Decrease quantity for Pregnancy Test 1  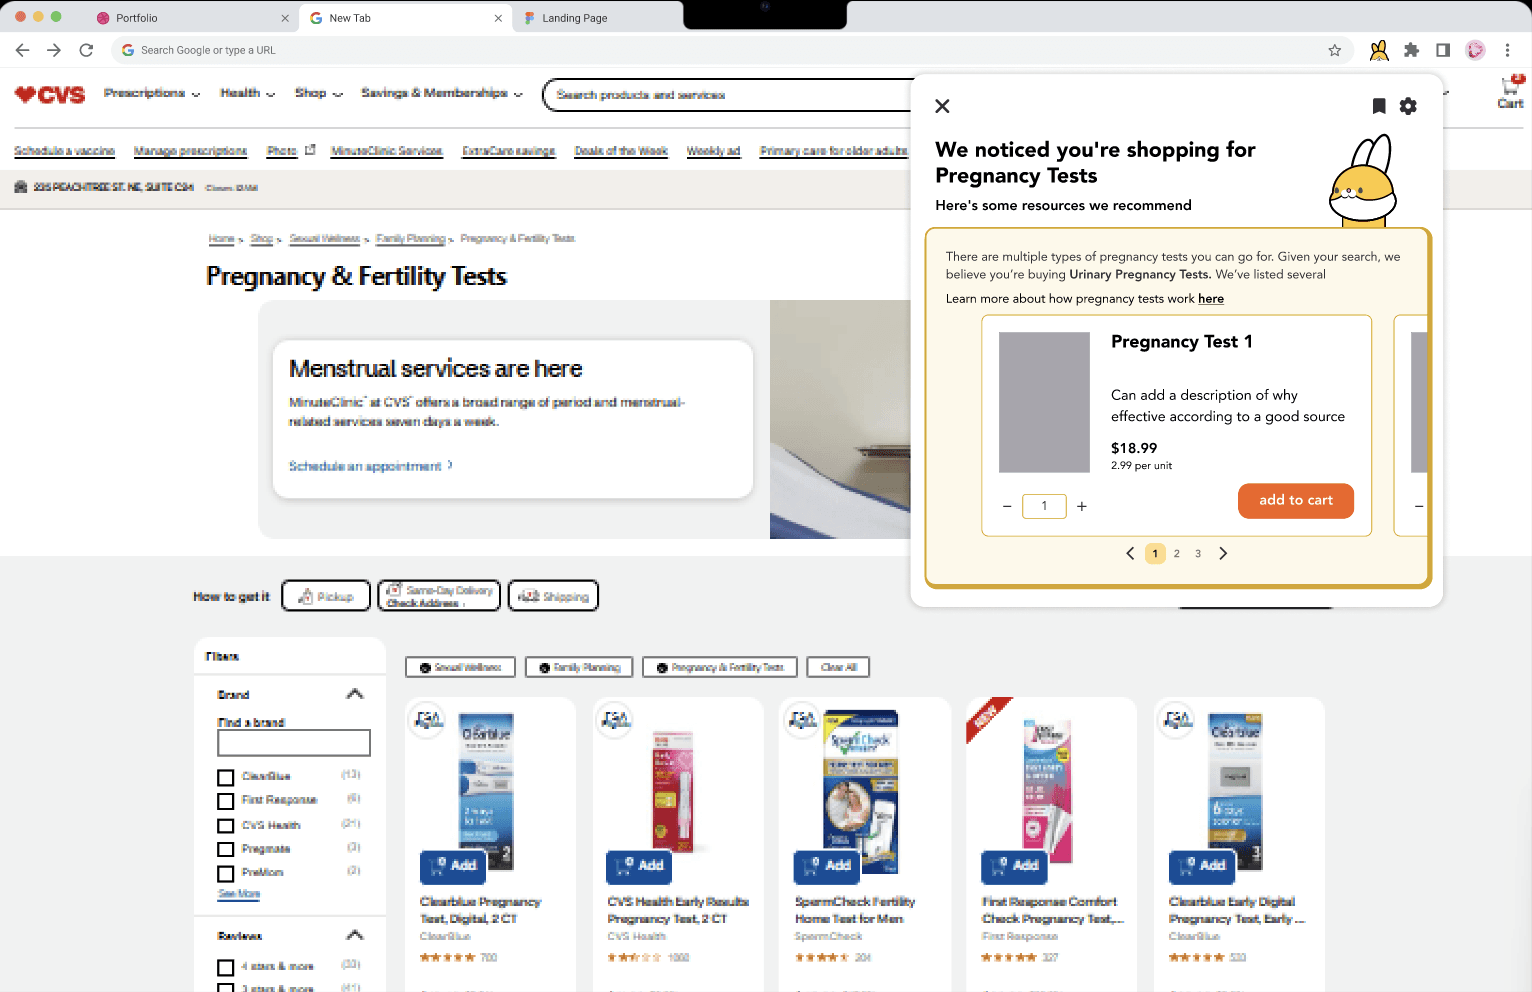(1007, 506)
